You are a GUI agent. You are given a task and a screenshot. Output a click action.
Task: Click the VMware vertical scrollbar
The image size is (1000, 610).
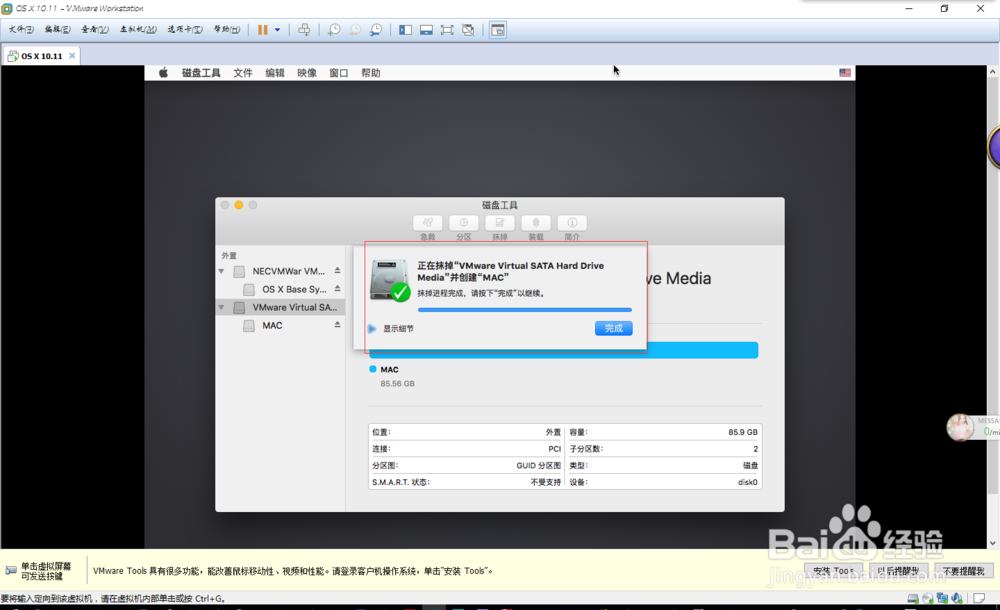click(992, 285)
